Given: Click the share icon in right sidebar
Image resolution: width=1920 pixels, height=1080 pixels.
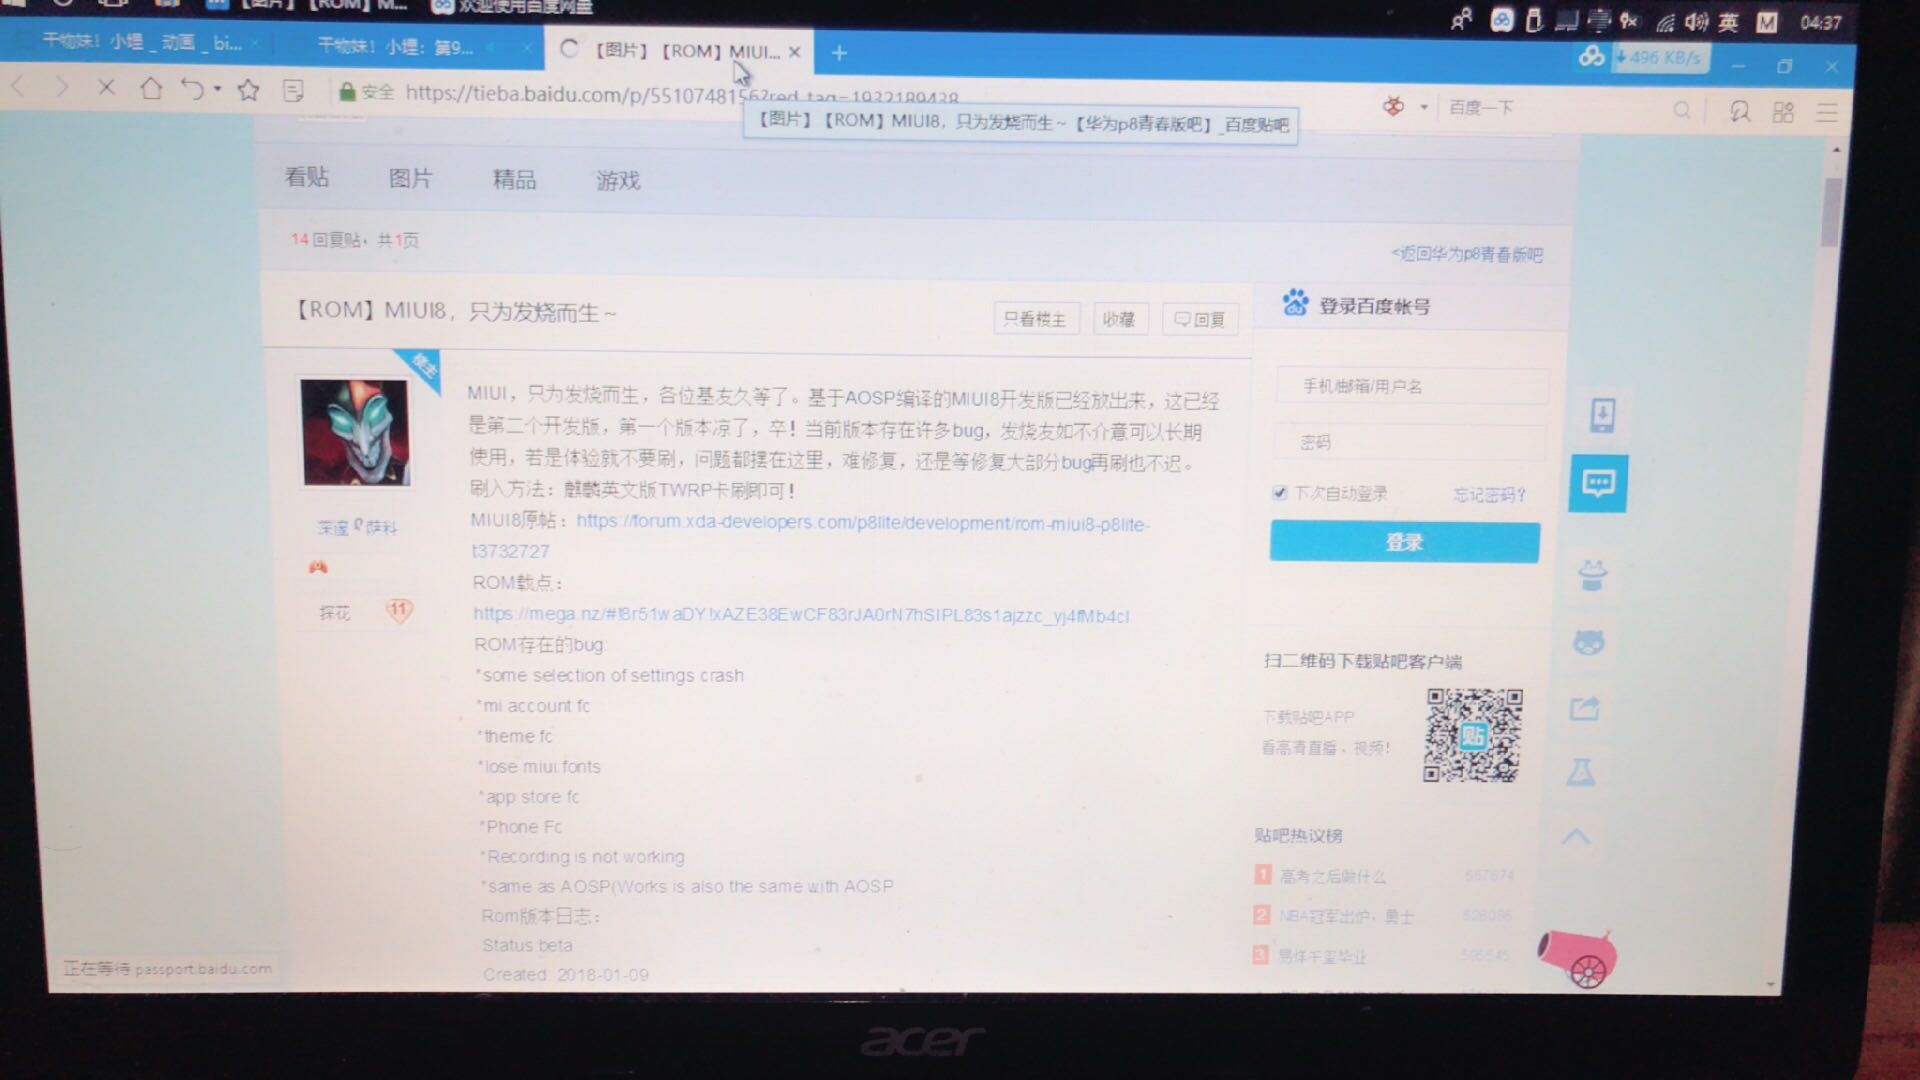Looking at the screenshot, I should [x=1585, y=709].
